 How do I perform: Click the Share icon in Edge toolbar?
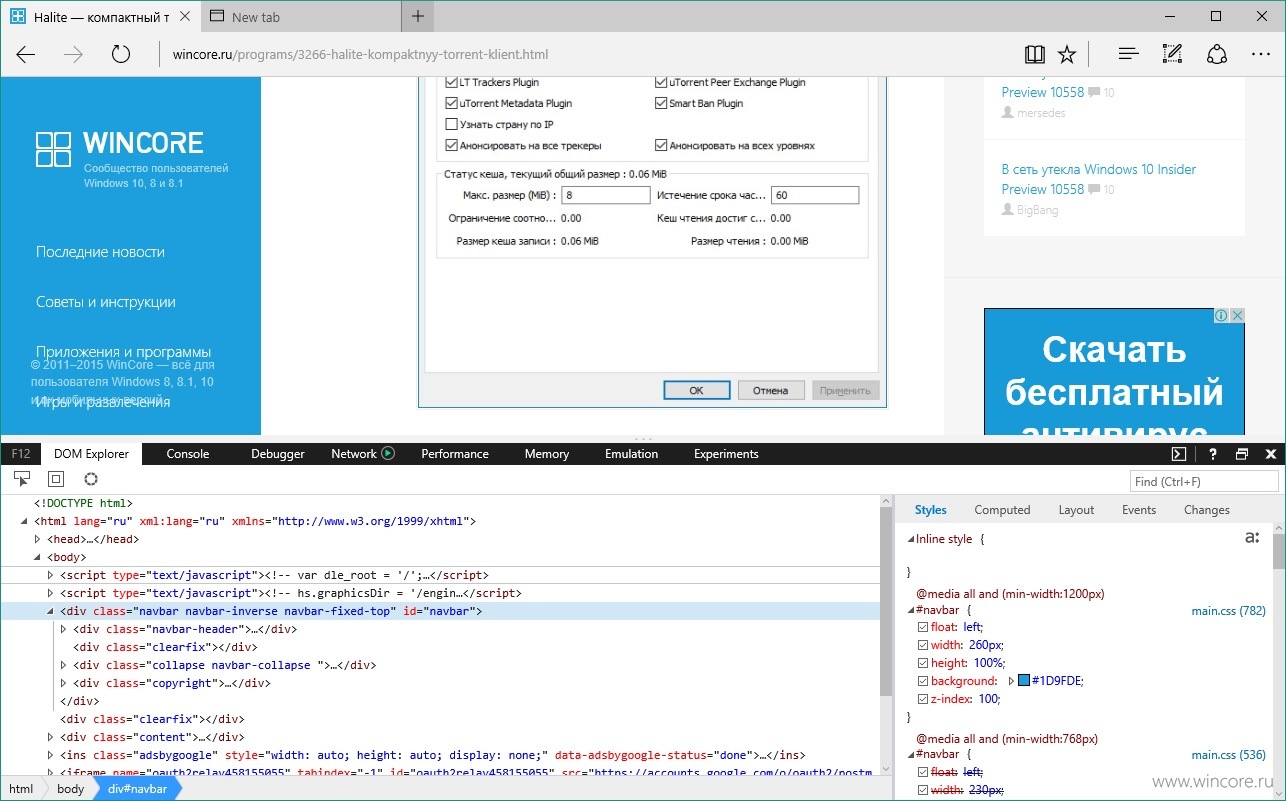[x=1217, y=54]
